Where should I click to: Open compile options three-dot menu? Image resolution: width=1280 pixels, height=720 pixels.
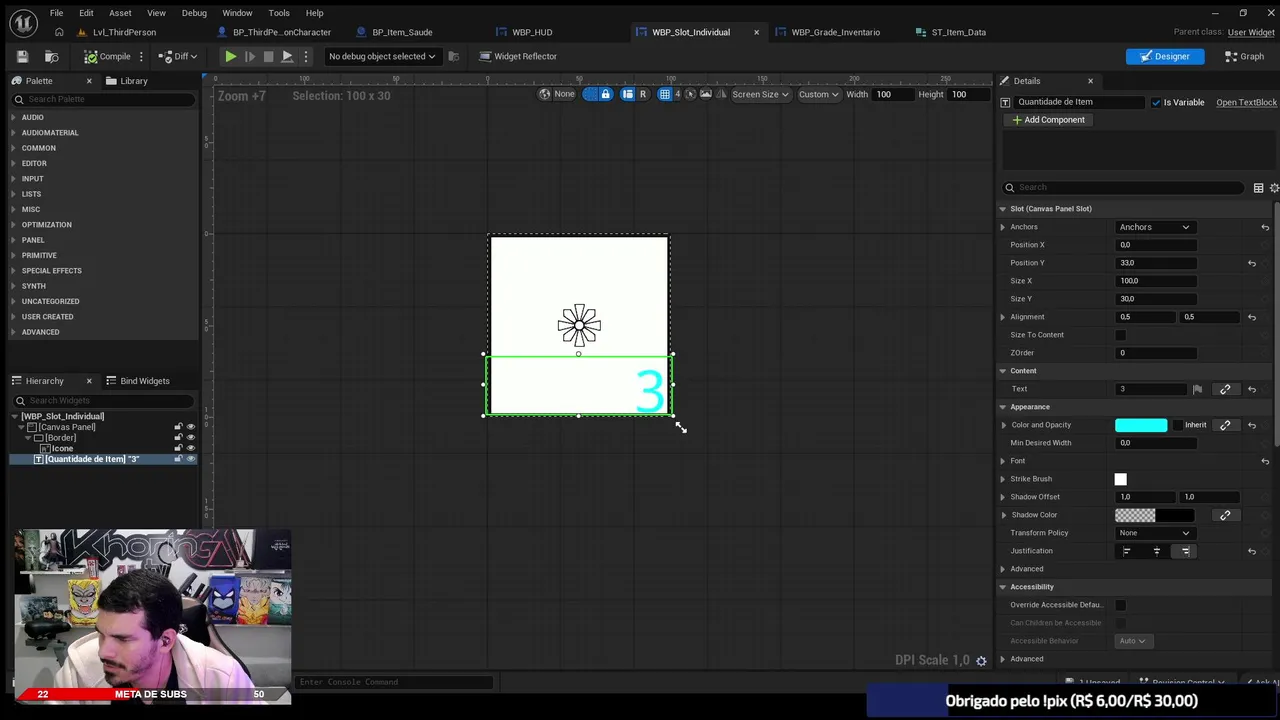point(141,56)
